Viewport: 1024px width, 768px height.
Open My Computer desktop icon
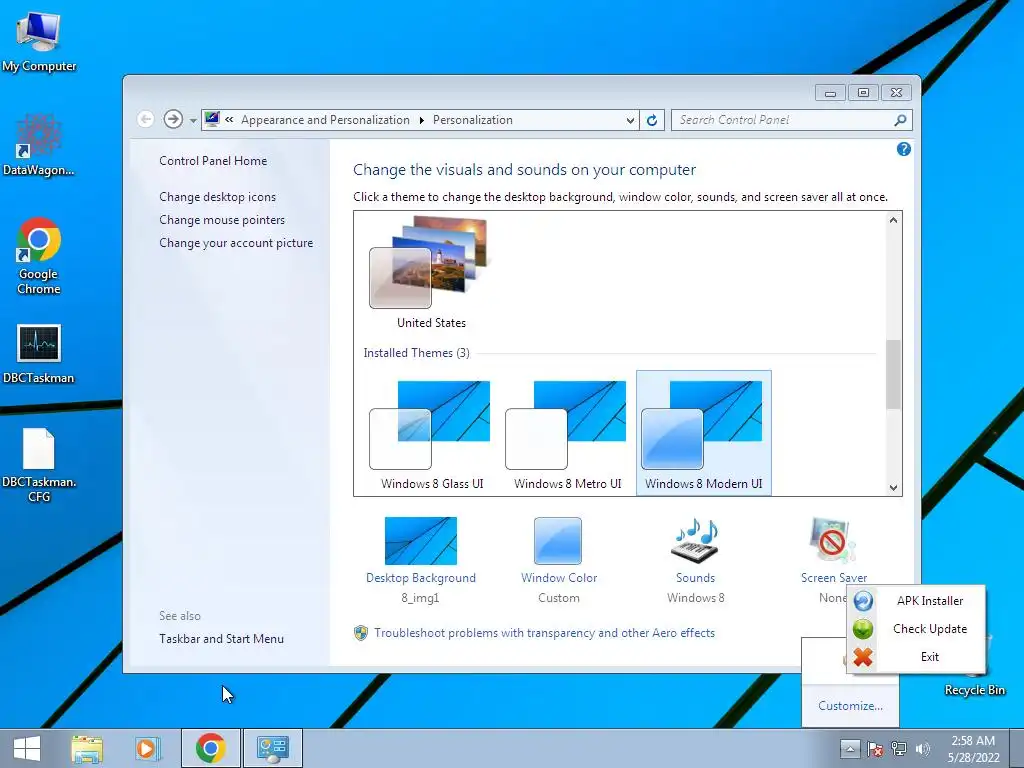pyautogui.click(x=39, y=42)
